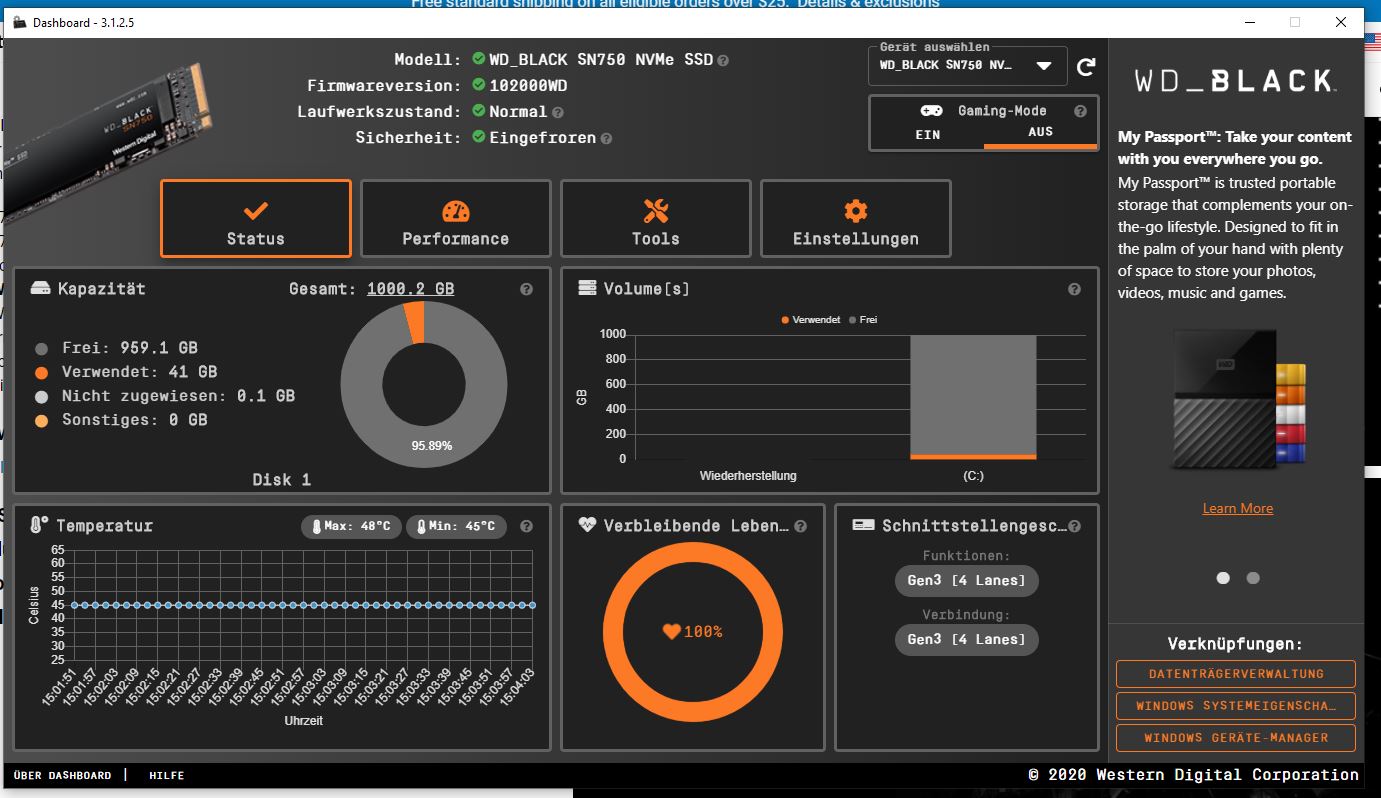Click the Funktionen Gen3 [4 Lanes] badge
The image size is (1381, 798).
[966, 581]
